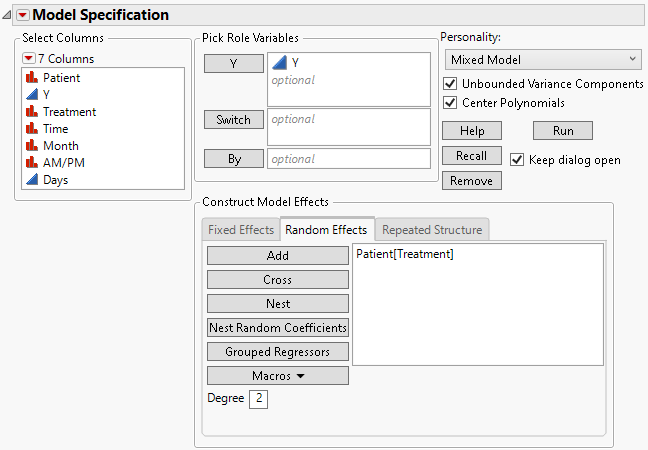The image size is (648, 450).
Task: Disable Center Polynomials checkbox
Action: [450, 102]
